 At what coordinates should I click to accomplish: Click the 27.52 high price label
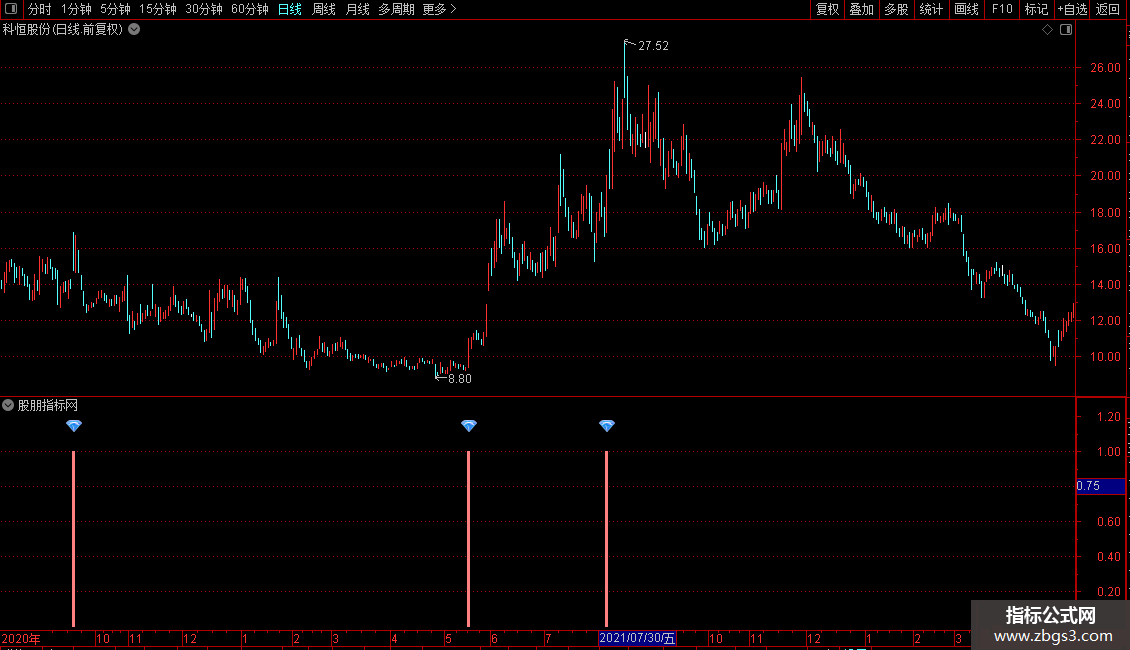point(653,46)
